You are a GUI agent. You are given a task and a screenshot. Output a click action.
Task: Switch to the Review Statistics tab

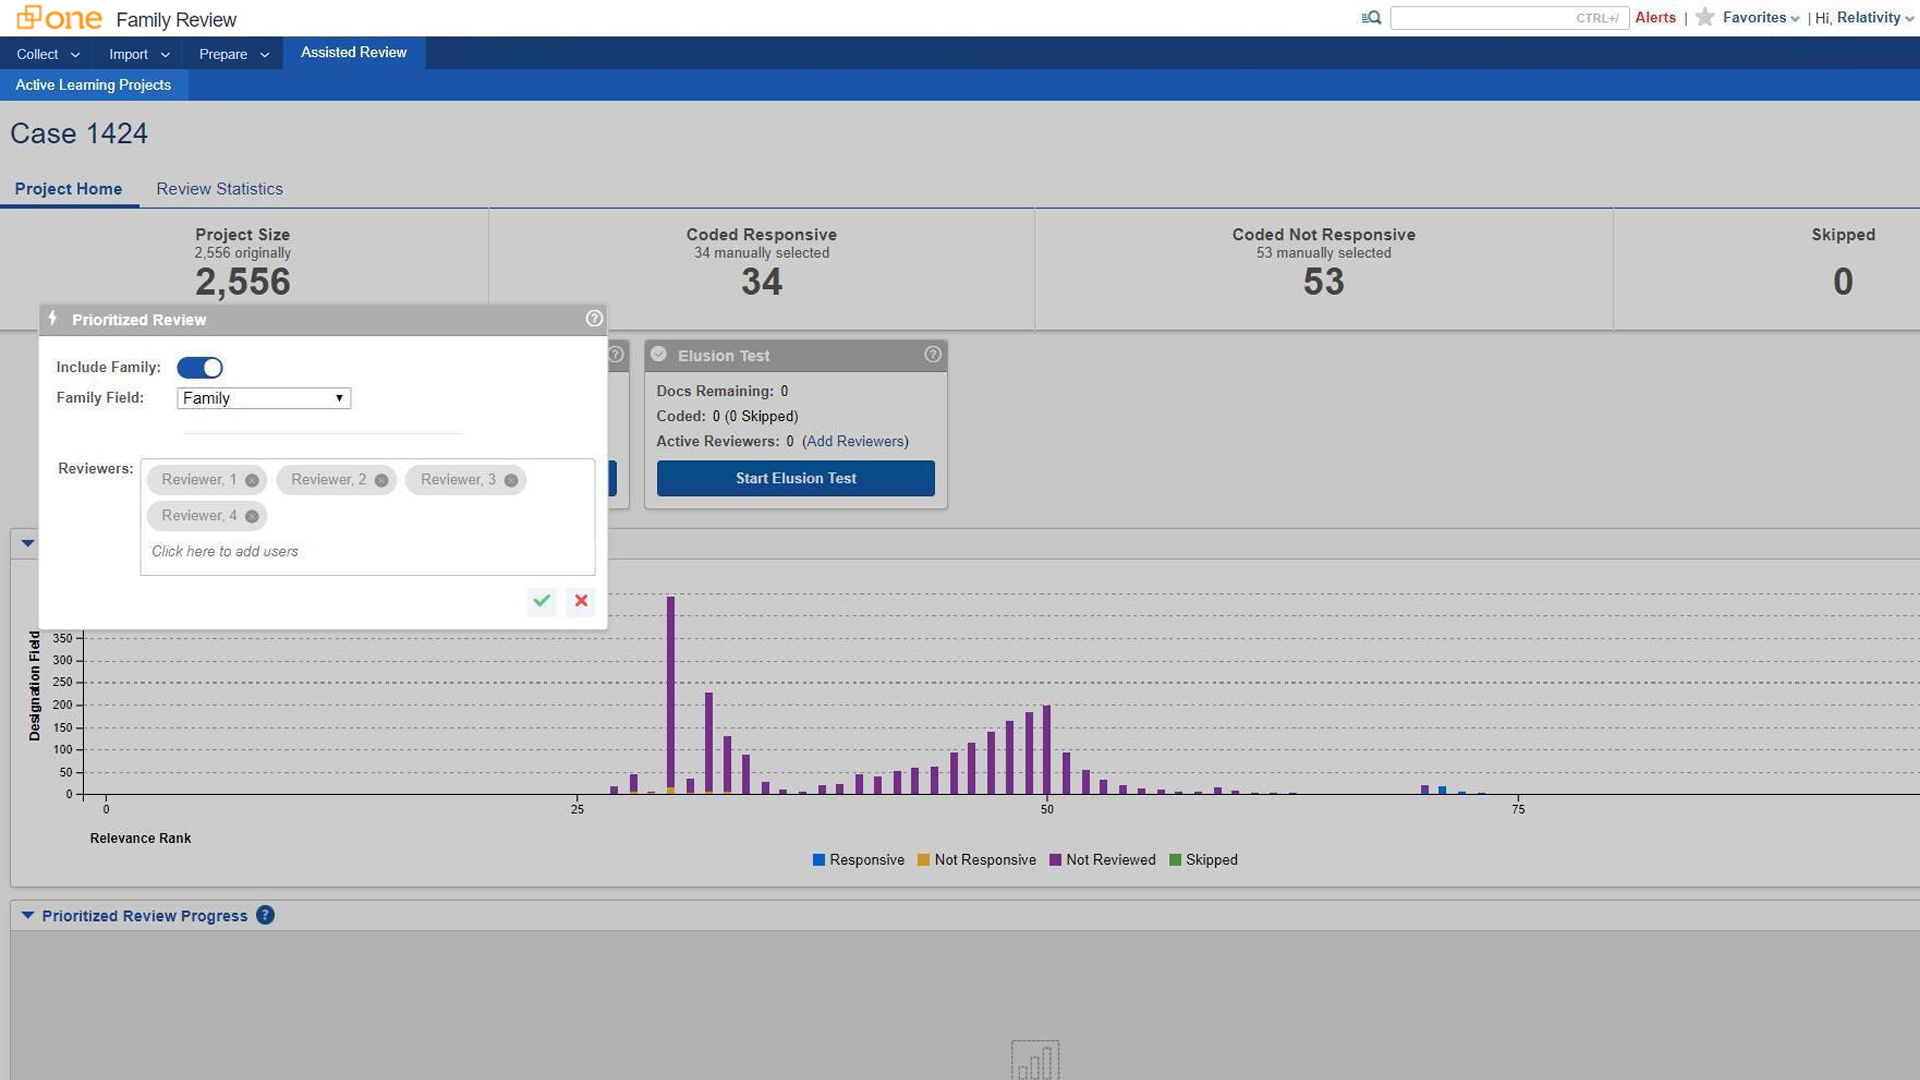219,188
